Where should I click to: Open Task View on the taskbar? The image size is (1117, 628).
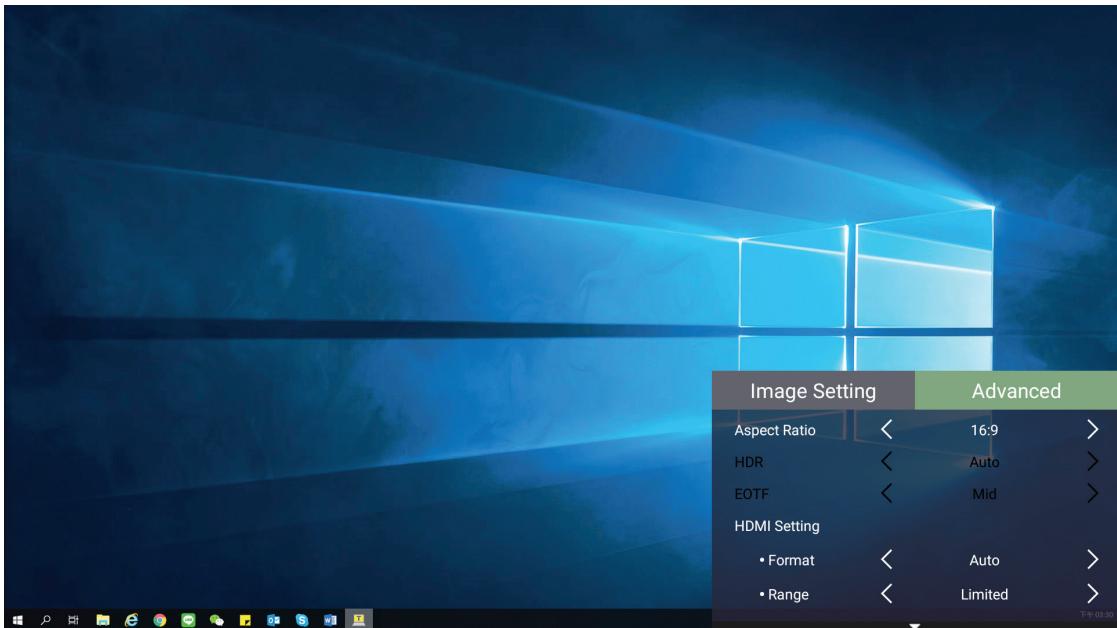(x=73, y=620)
